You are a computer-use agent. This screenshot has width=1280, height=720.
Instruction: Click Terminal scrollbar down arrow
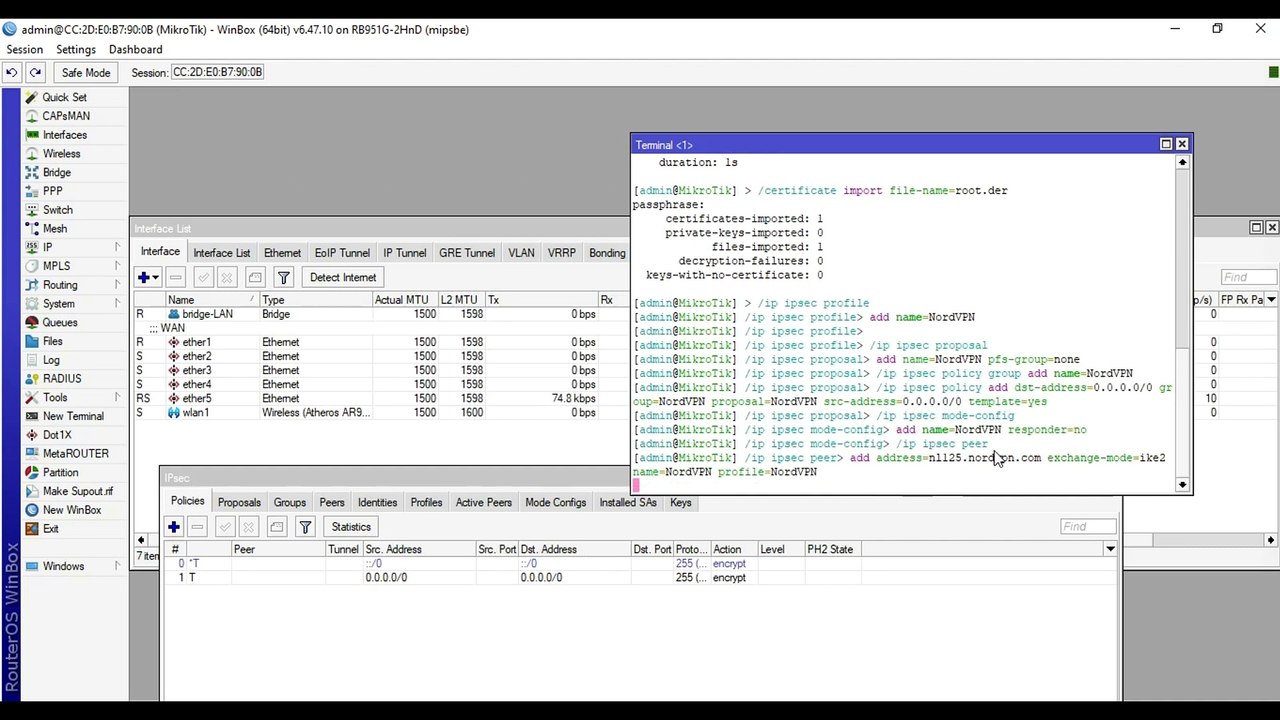pyautogui.click(x=1183, y=485)
